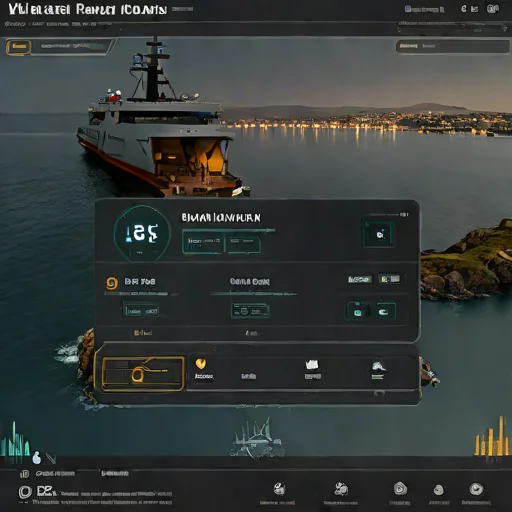Open the teal square icon beside panel heading
The width and height of the screenshot is (512, 512).
pos(379,234)
